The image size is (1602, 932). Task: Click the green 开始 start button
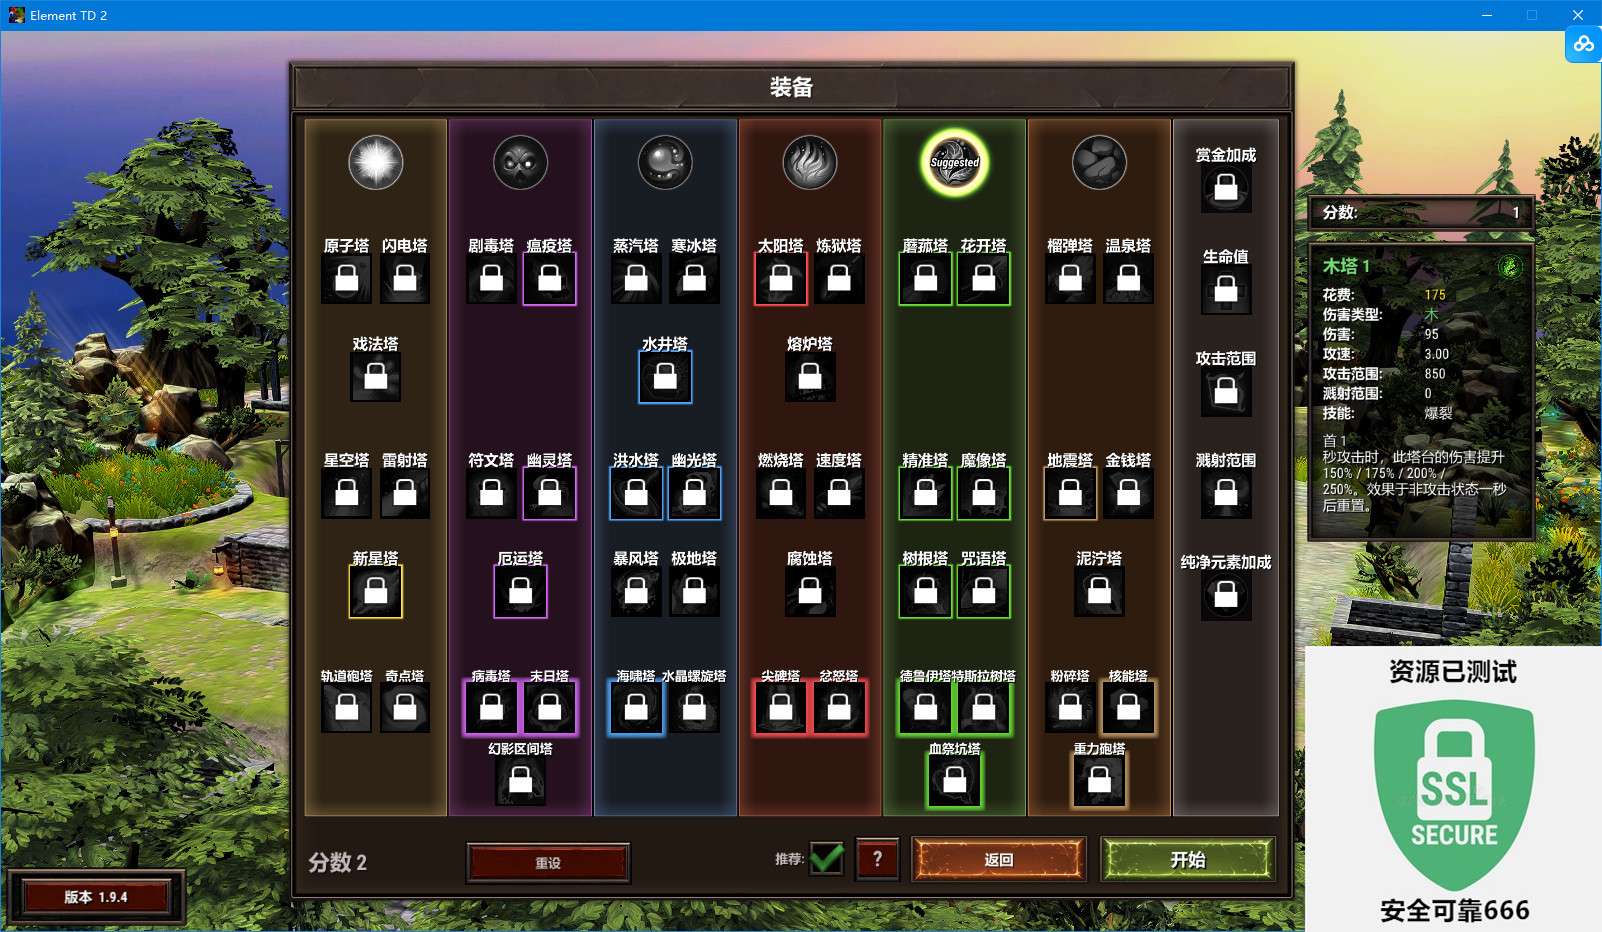1188,860
